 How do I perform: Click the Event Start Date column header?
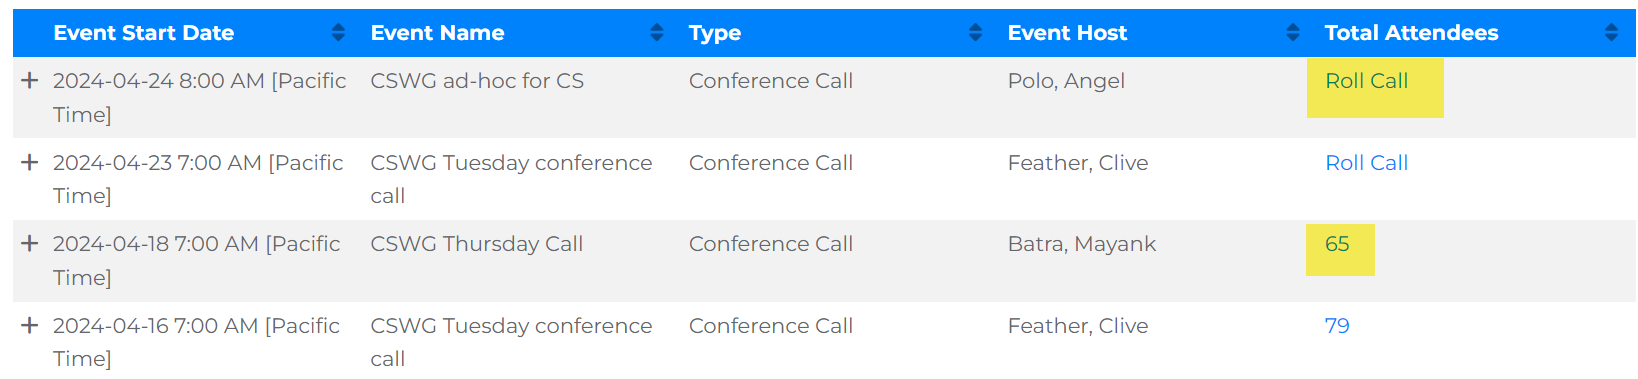[144, 33]
